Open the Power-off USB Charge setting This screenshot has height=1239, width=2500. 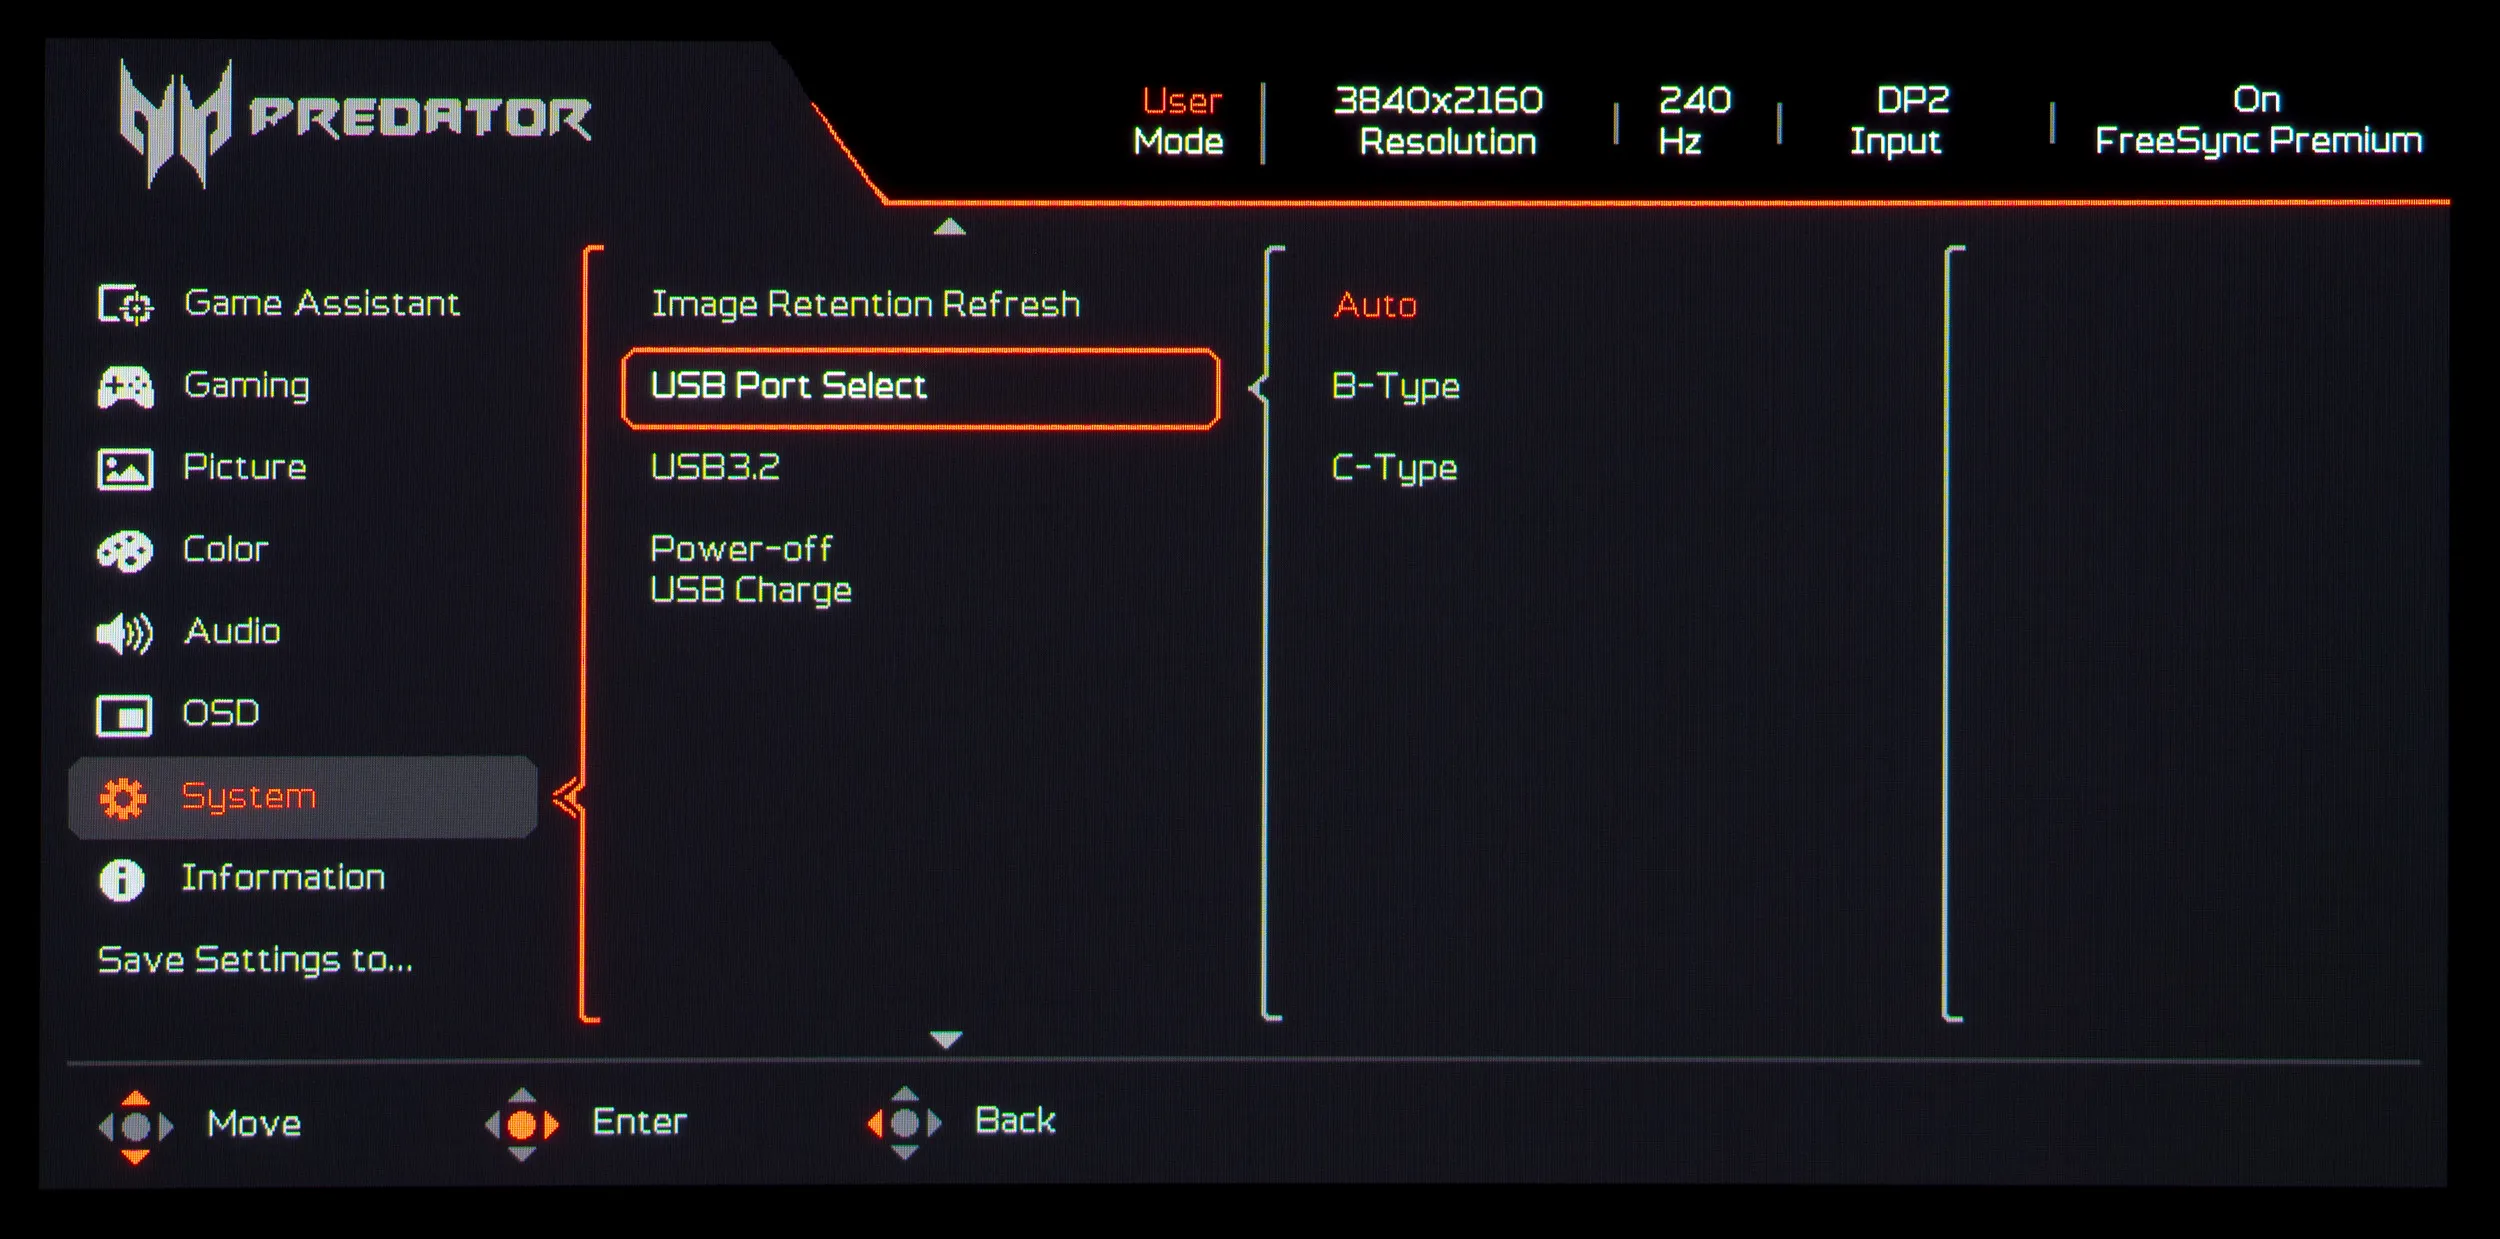pyautogui.click(x=750, y=570)
